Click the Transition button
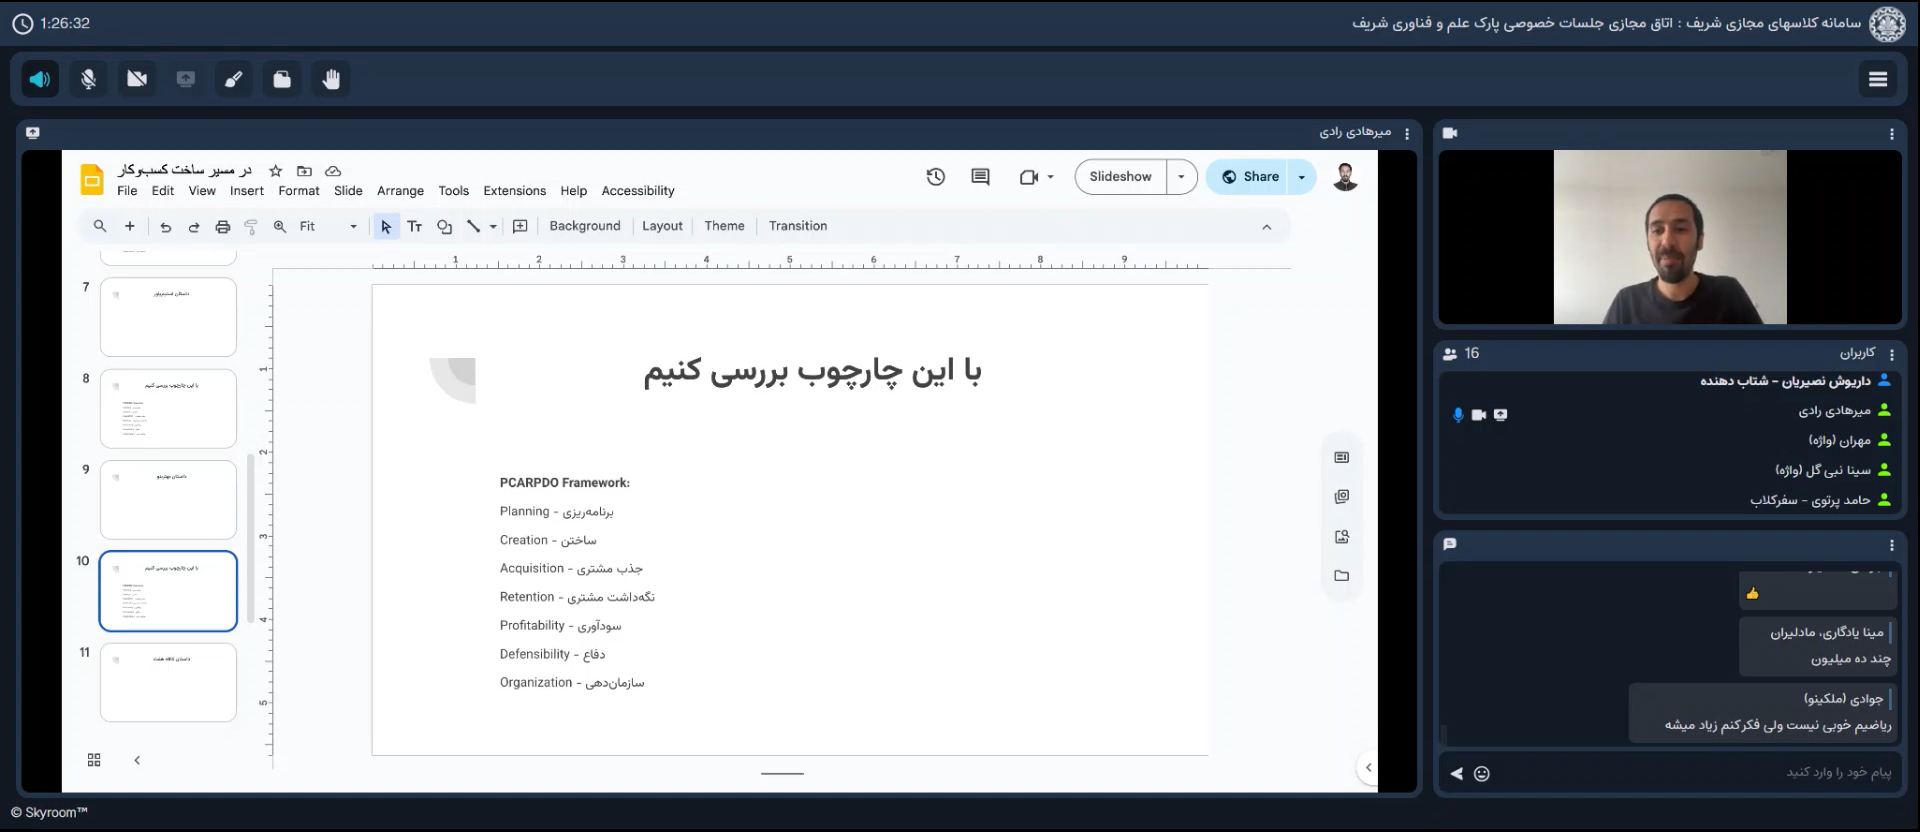This screenshot has width=1920, height=832. 798,227
